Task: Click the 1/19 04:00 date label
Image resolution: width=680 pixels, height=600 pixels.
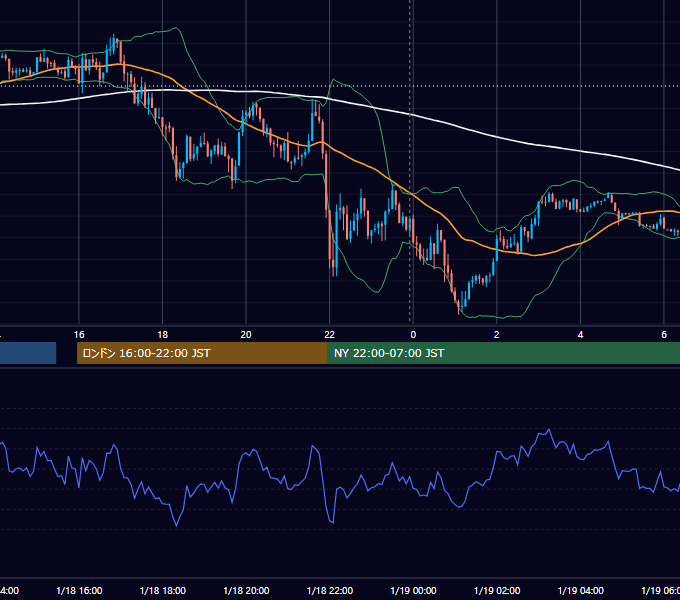Action: (581, 591)
